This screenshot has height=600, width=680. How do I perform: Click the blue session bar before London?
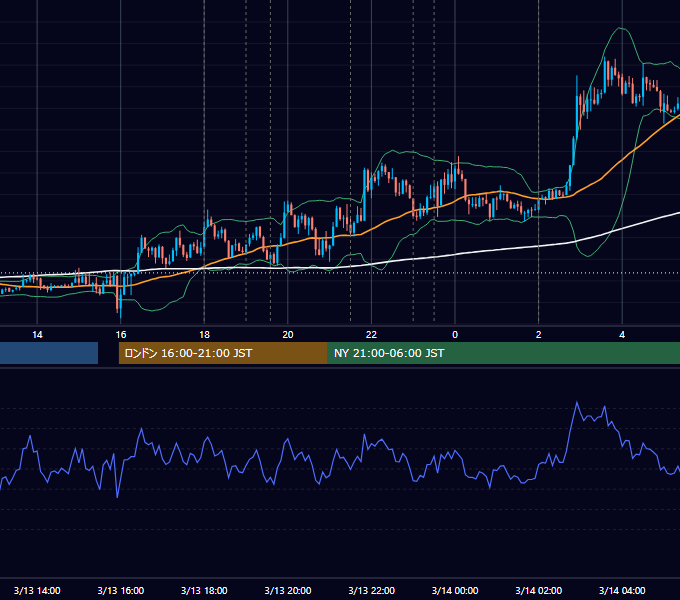click(49, 353)
